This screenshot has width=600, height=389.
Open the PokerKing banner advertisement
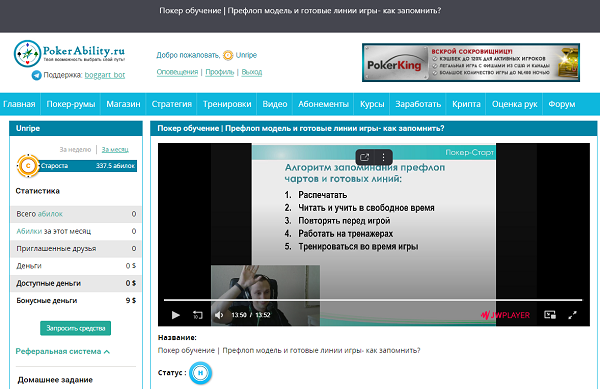click(x=471, y=62)
